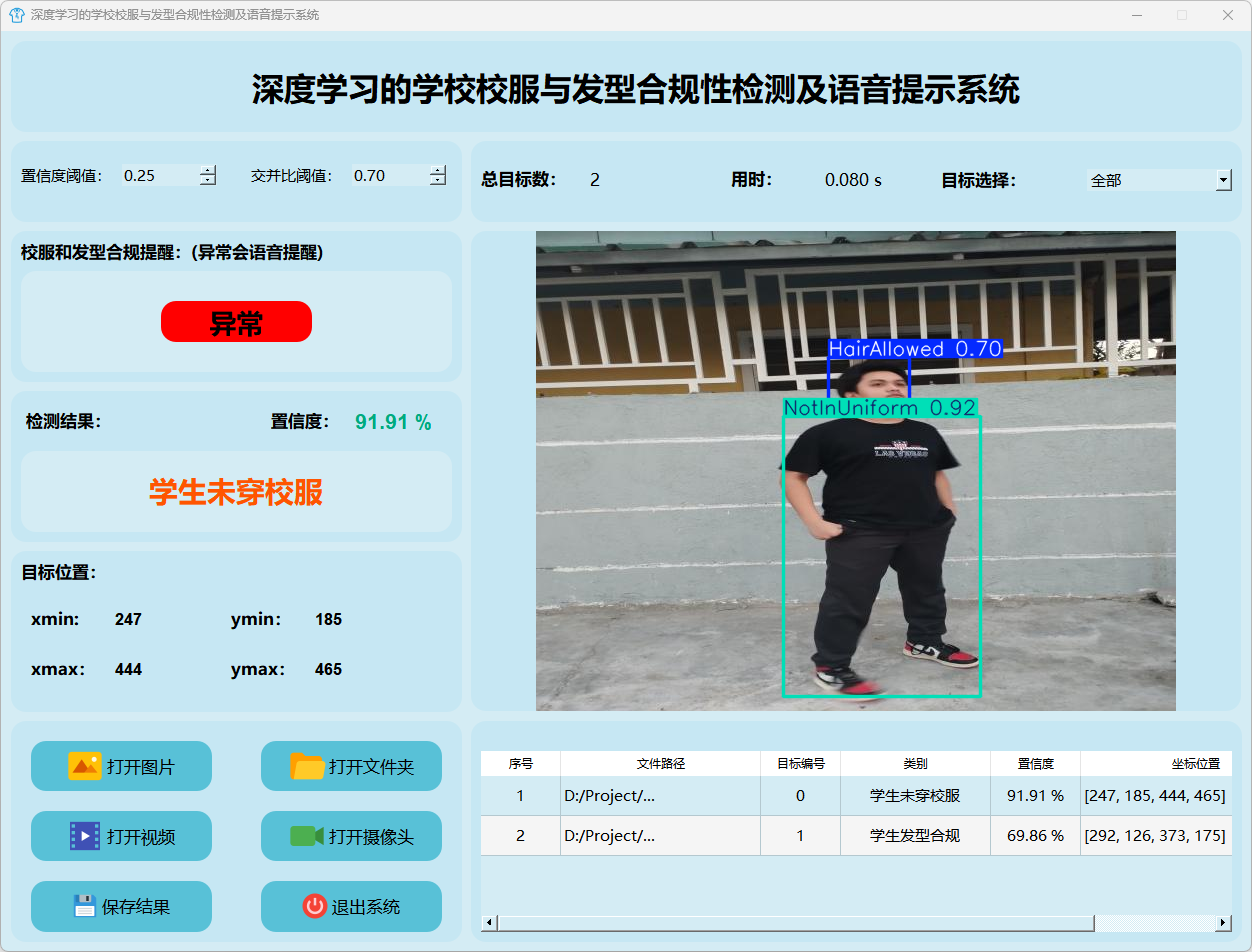The image size is (1252, 952).
Task: Quit using the 退出系统 button
Action: (x=351, y=906)
